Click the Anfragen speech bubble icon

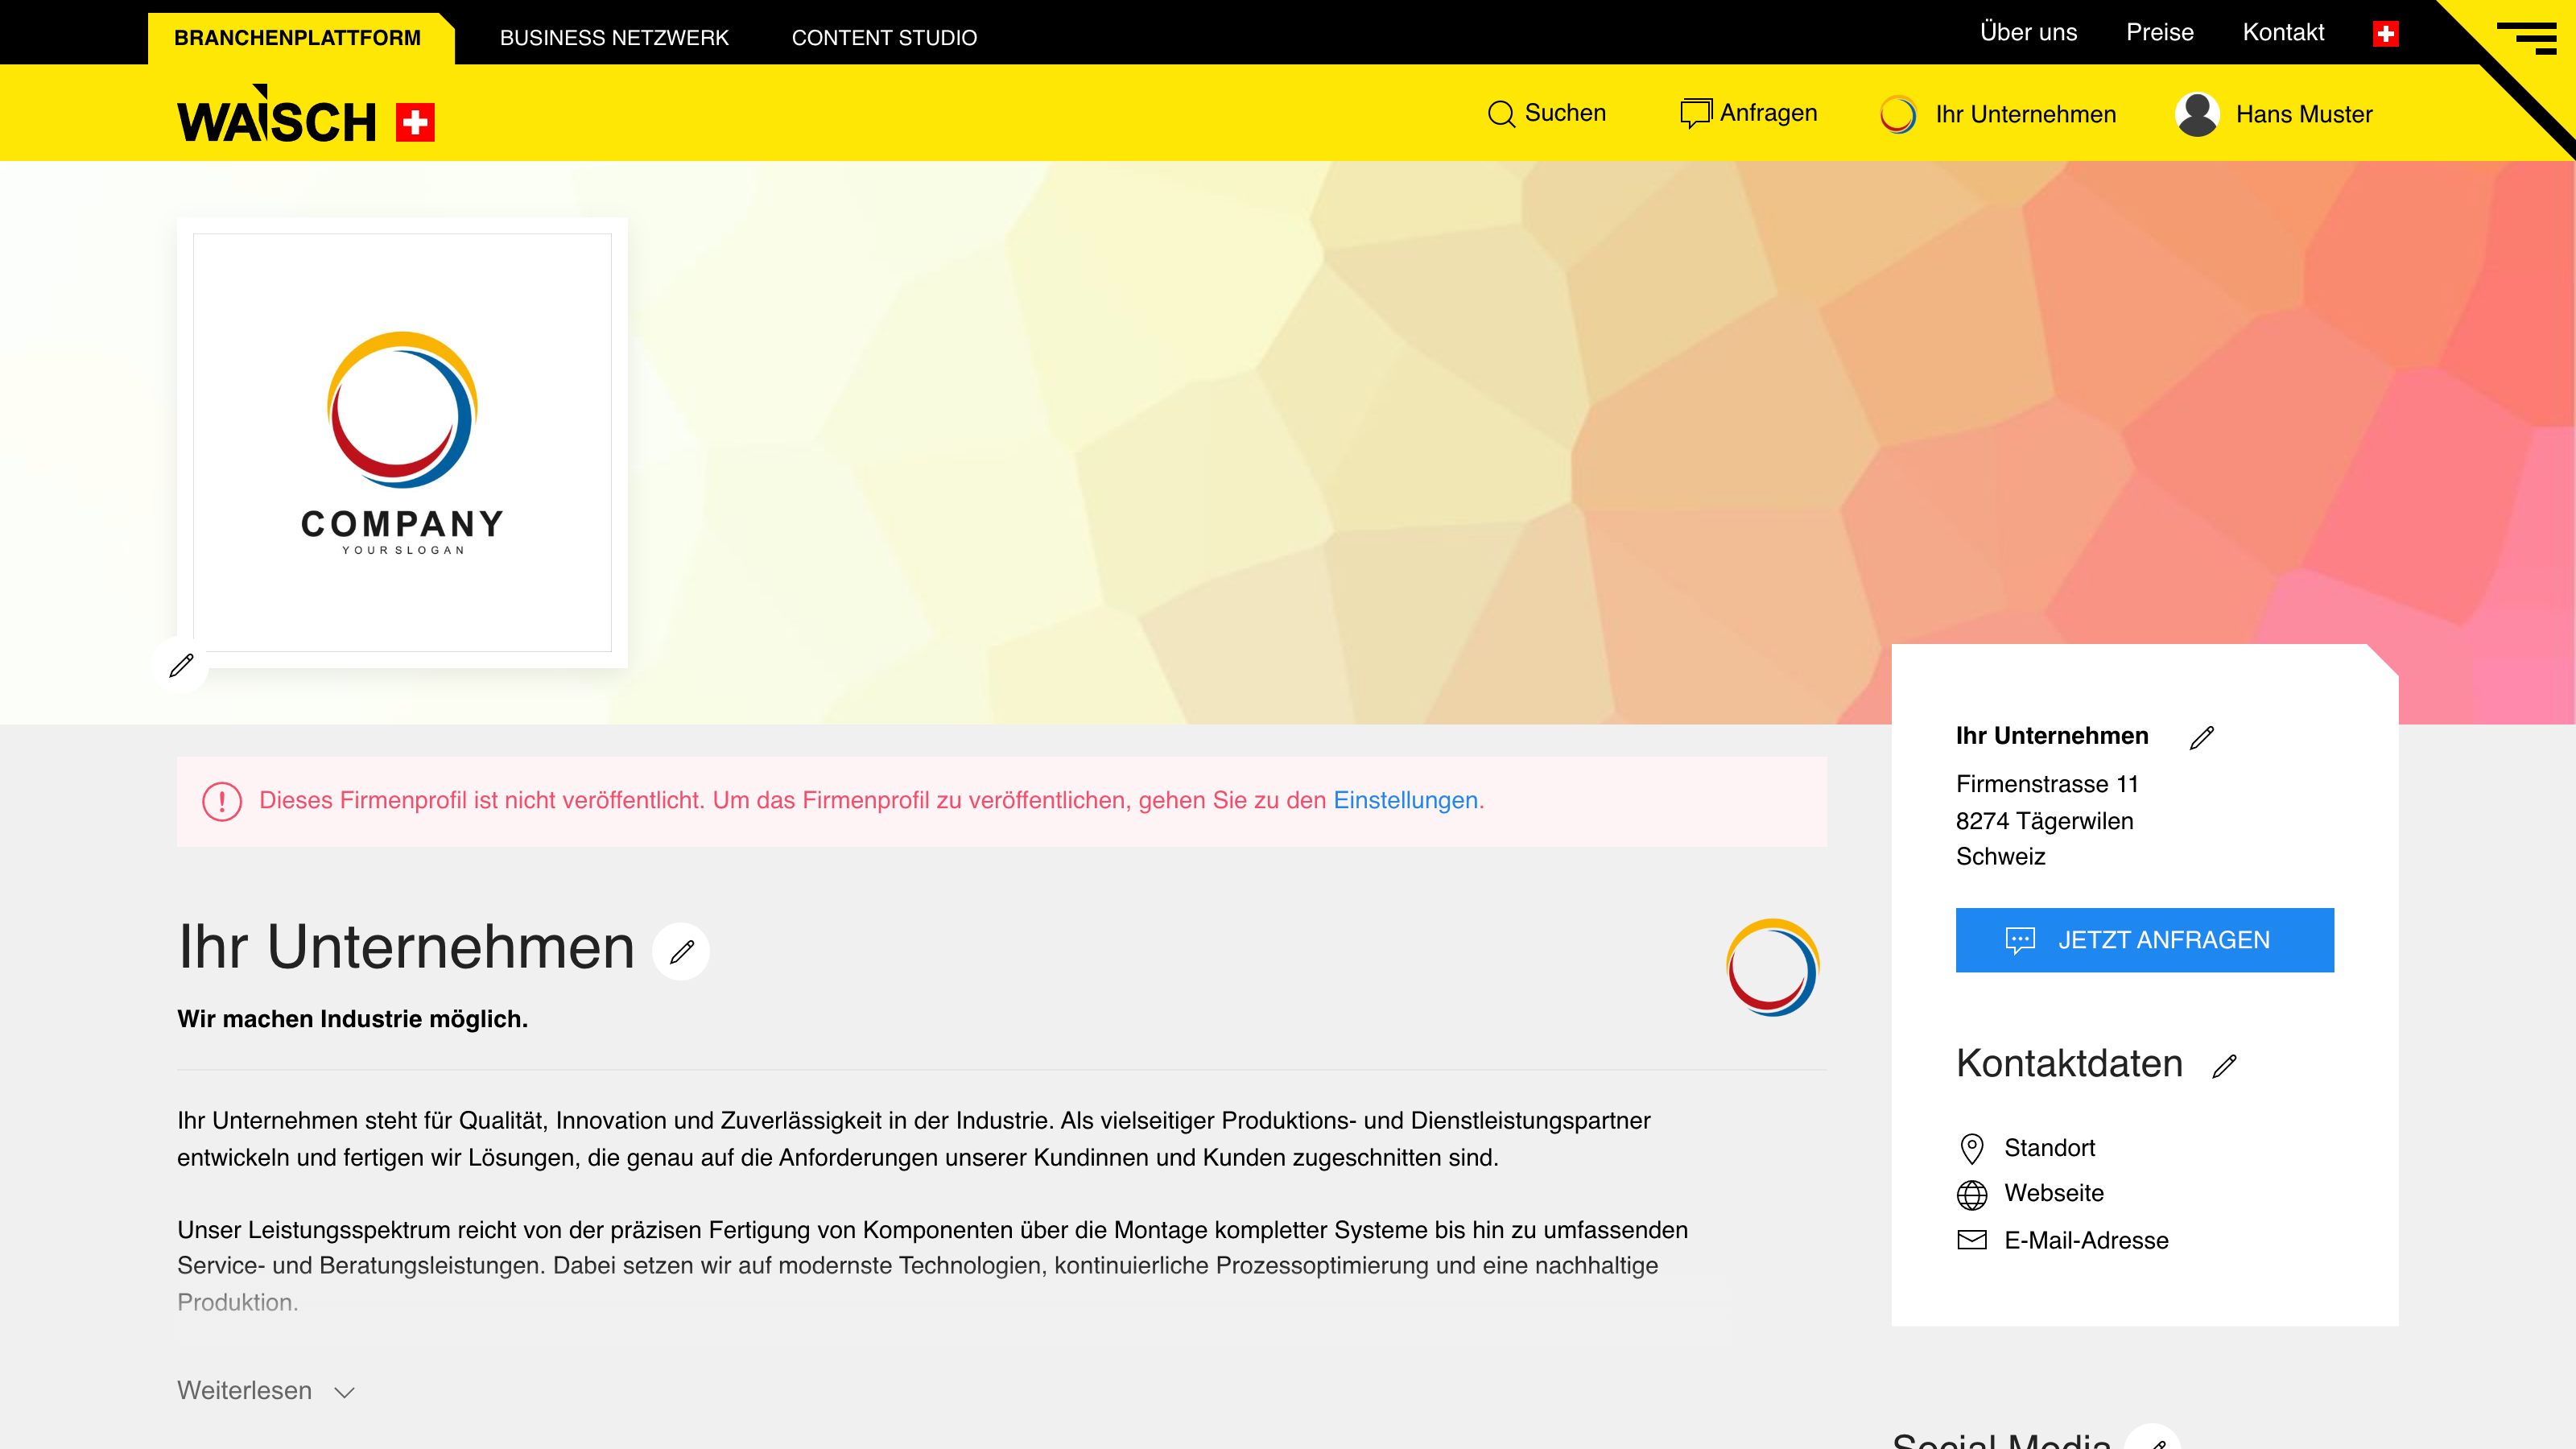1697,113
